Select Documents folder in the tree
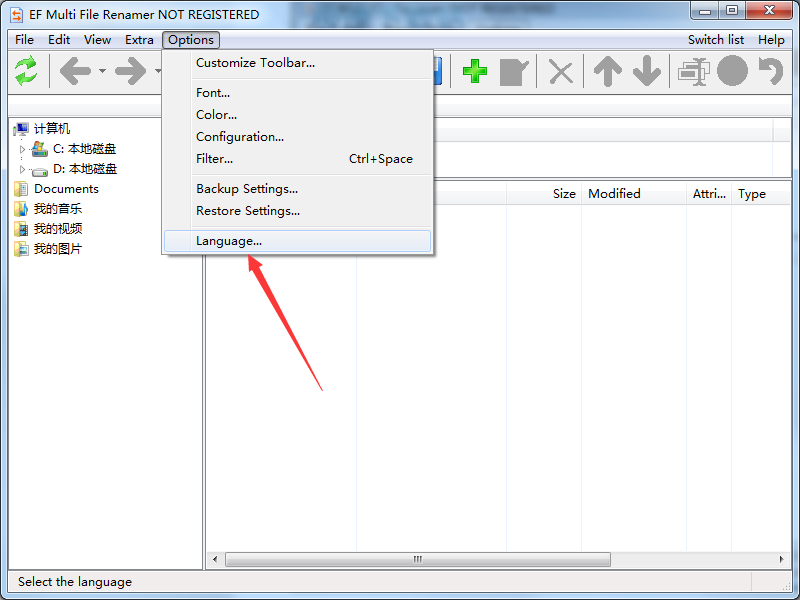The height and width of the screenshot is (600, 800). click(x=66, y=189)
